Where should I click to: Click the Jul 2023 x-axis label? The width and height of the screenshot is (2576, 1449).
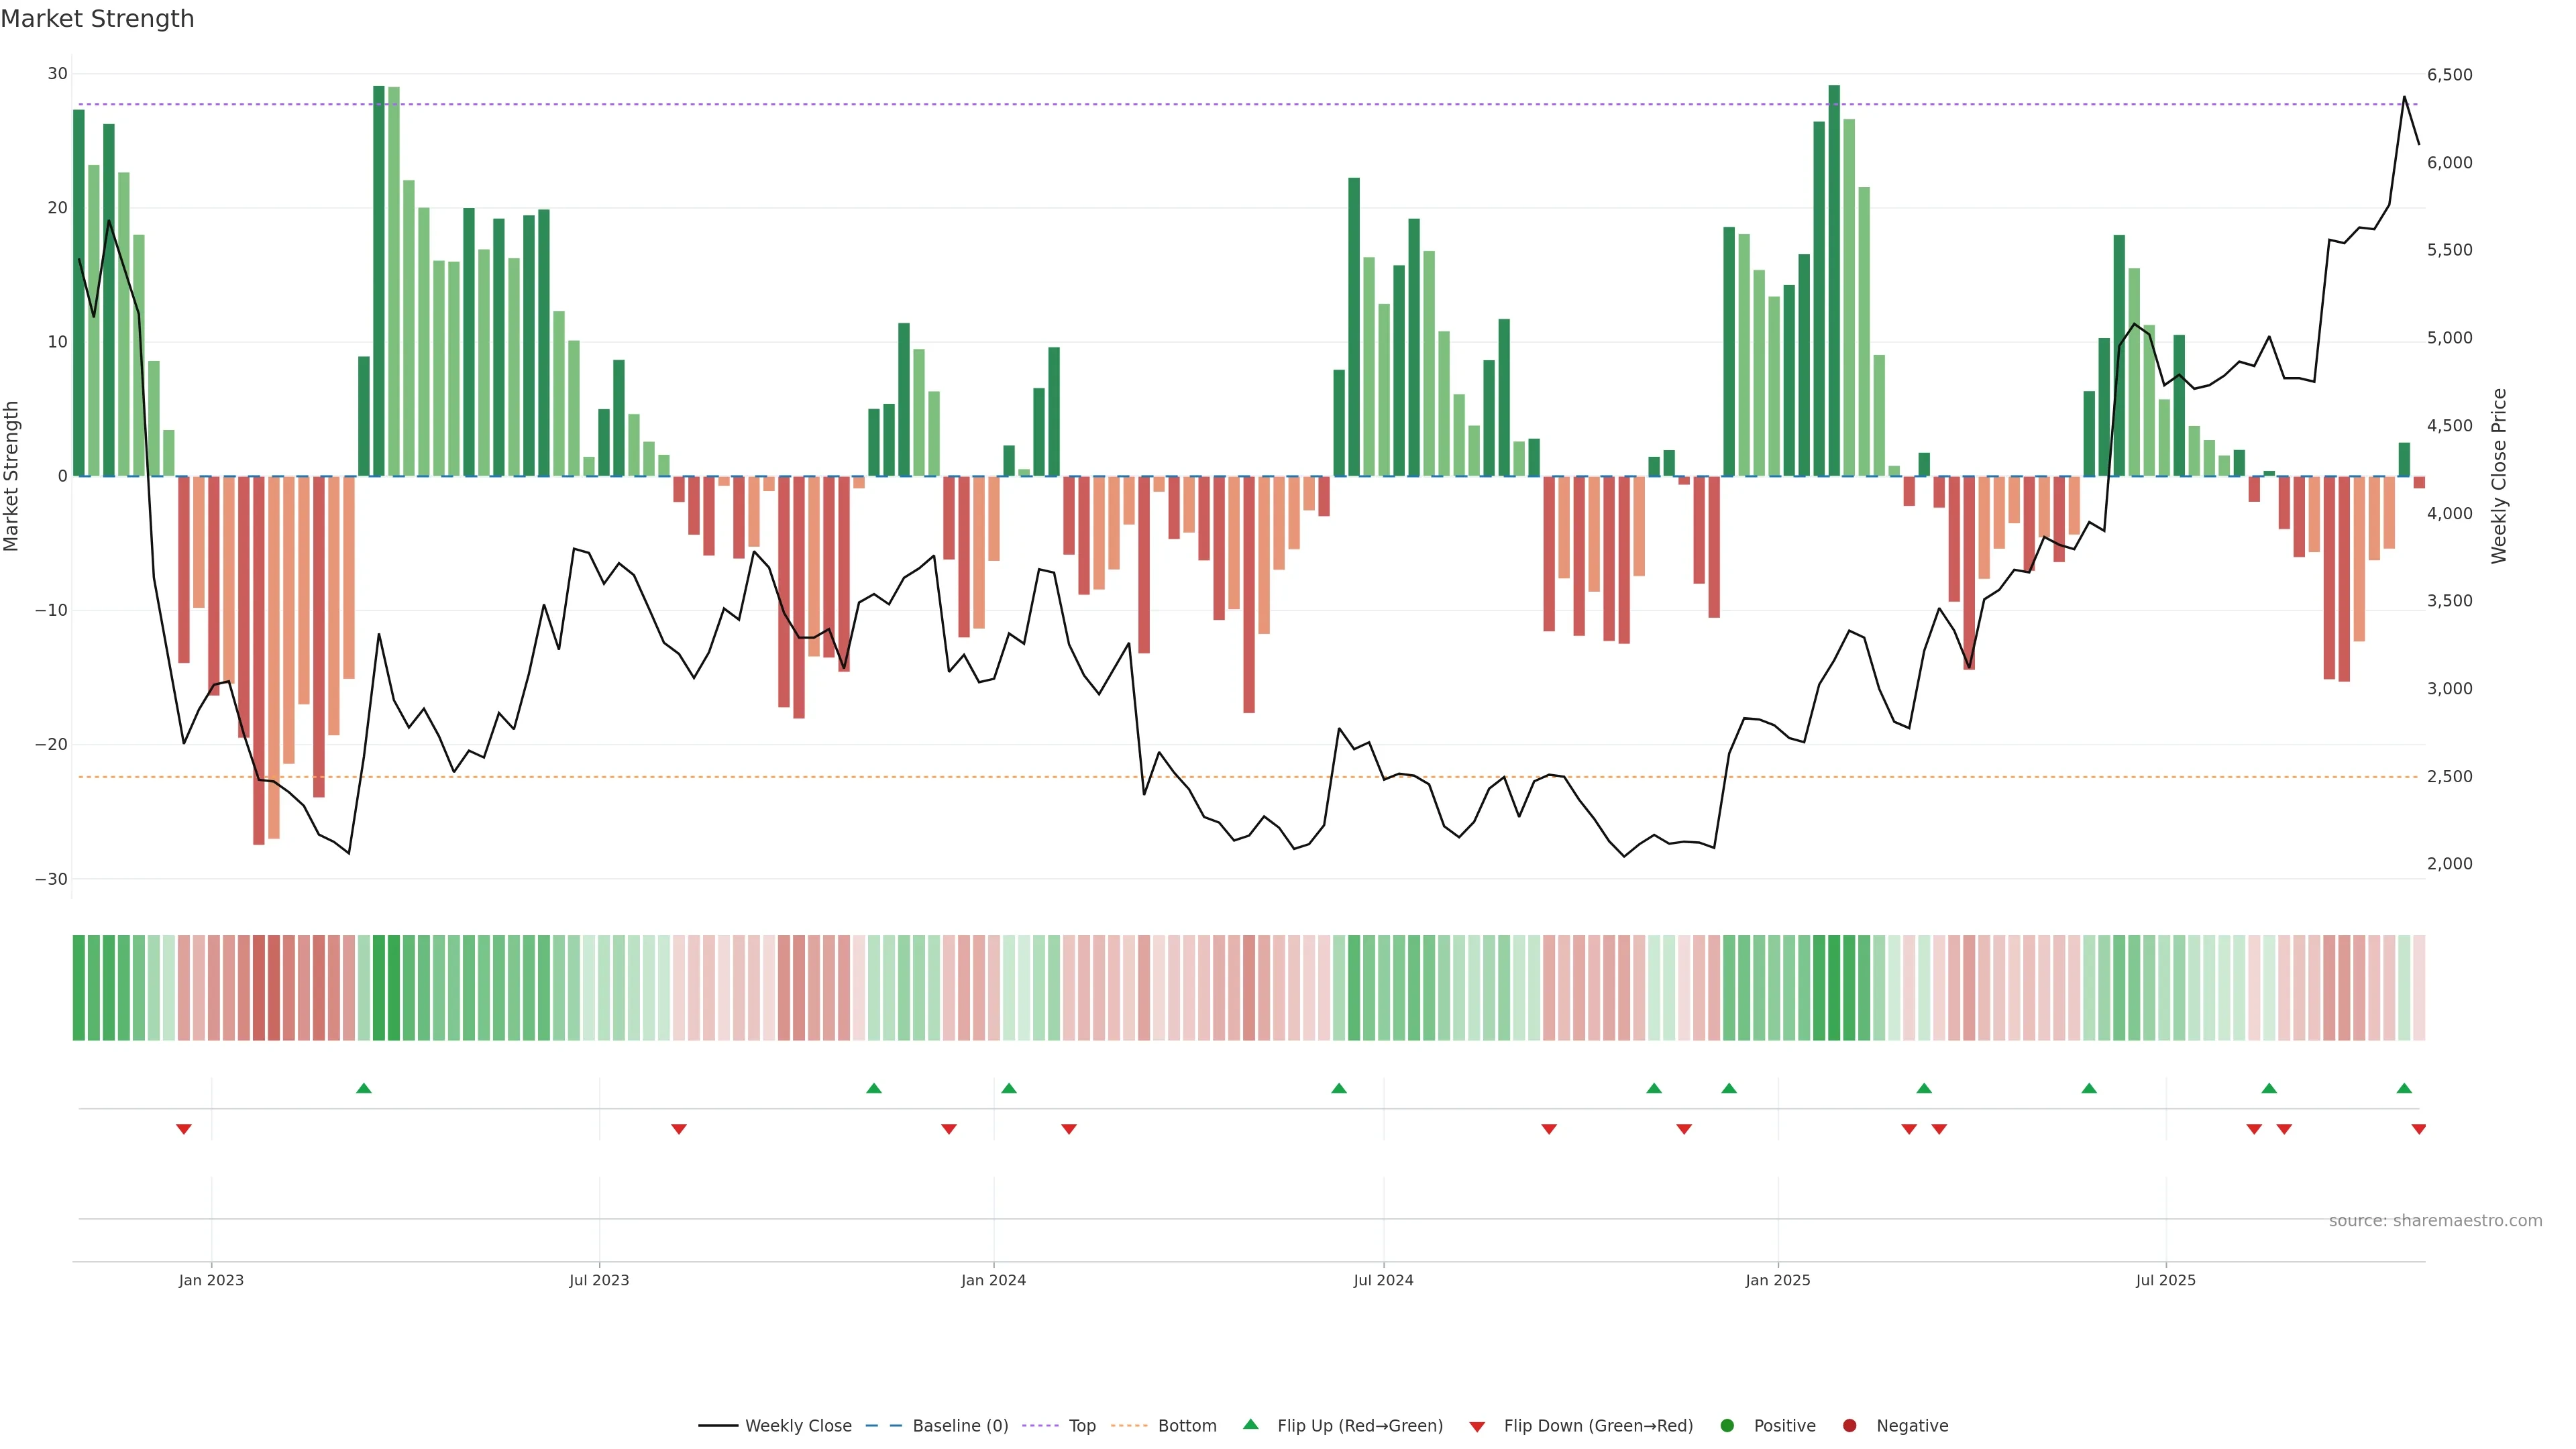click(599, 1280)
